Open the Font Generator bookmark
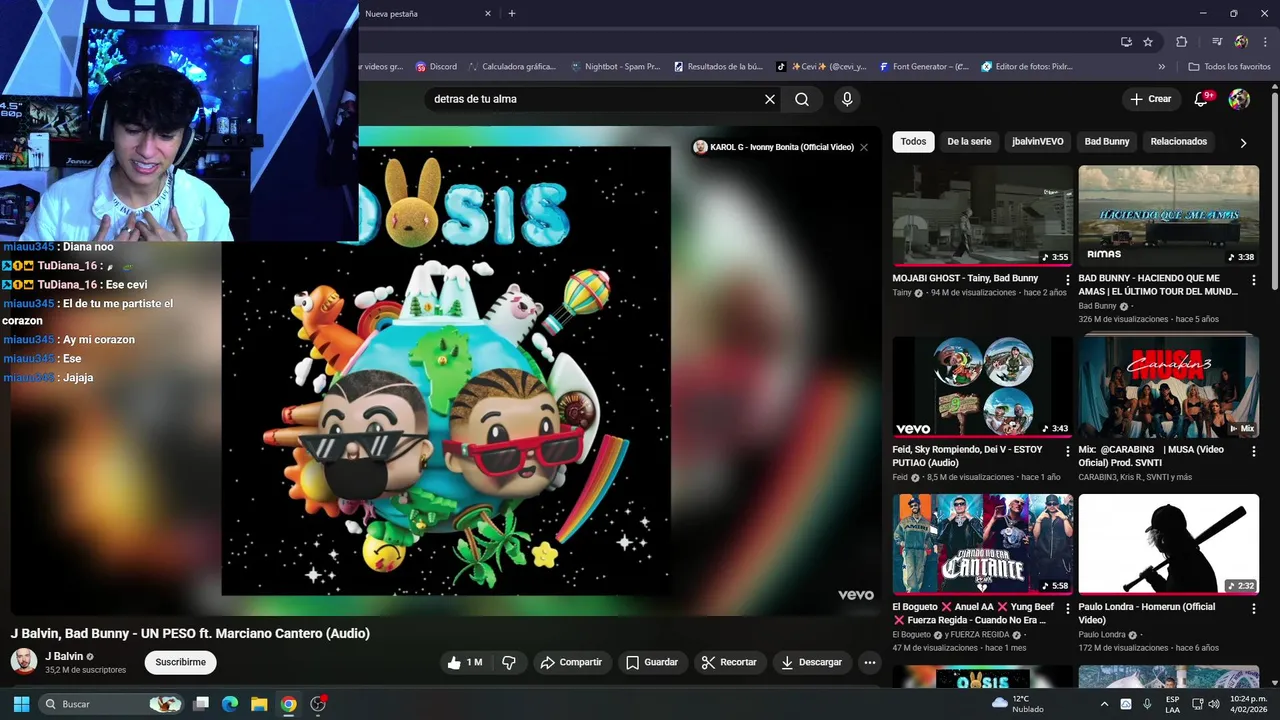 pos(924,67)
